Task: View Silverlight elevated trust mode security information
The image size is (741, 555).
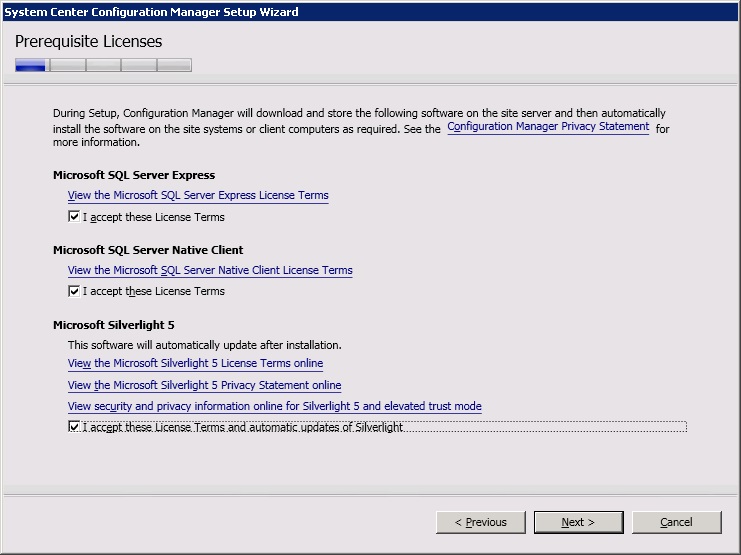Action: pyautogui.click(x=274, y=406)
